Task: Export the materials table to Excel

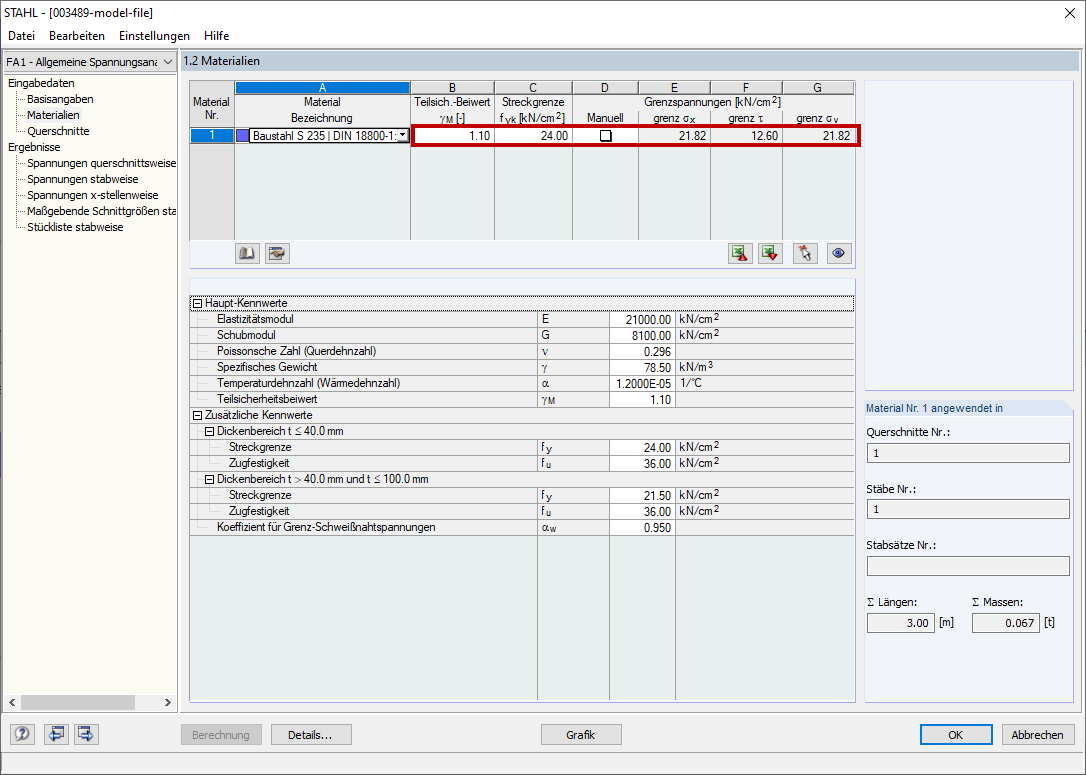Action: coord(741,252)
